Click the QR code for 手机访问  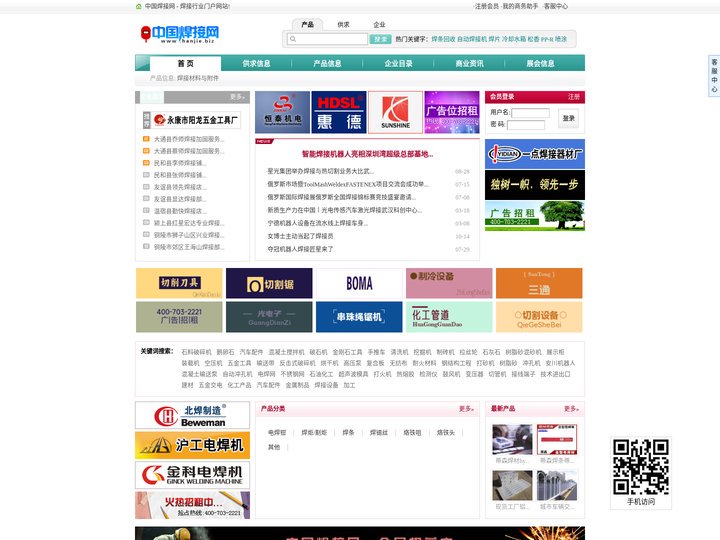[641, 467]
